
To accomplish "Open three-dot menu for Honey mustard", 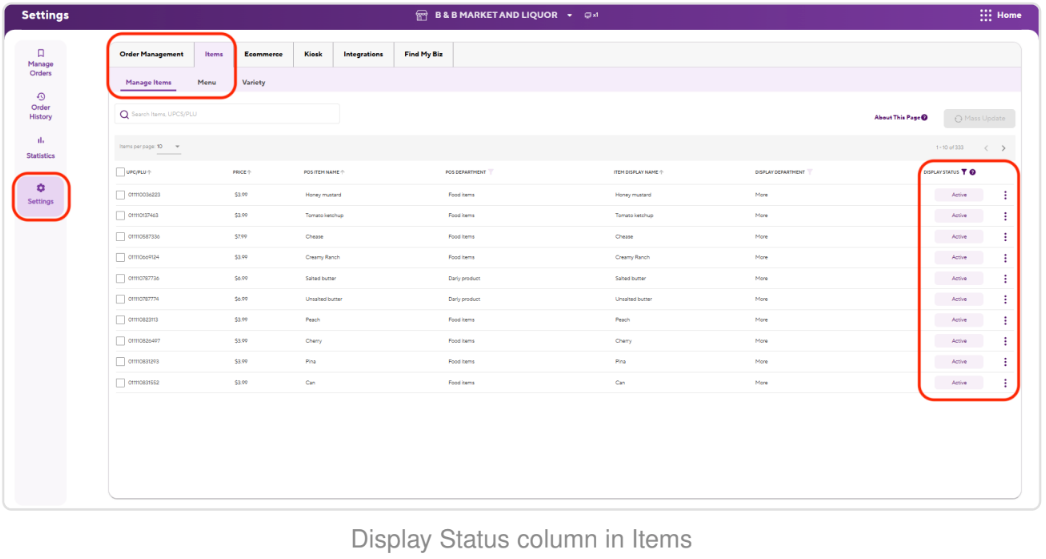I will (x=1005, y=195).
